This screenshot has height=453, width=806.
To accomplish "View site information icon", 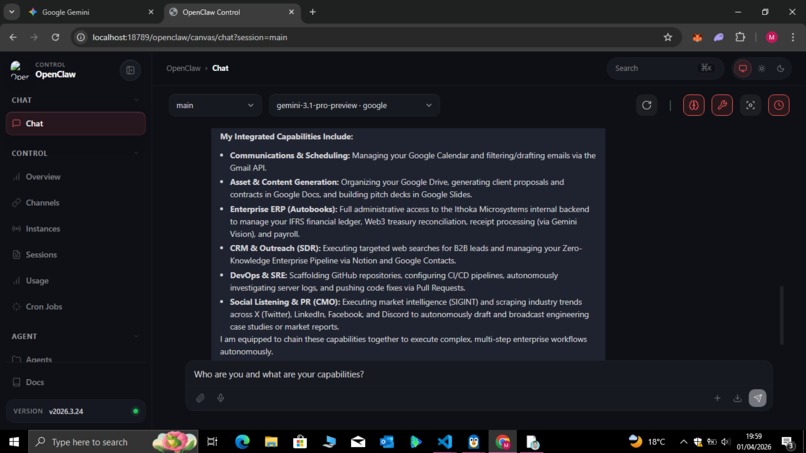I will (x=81, y=37).
